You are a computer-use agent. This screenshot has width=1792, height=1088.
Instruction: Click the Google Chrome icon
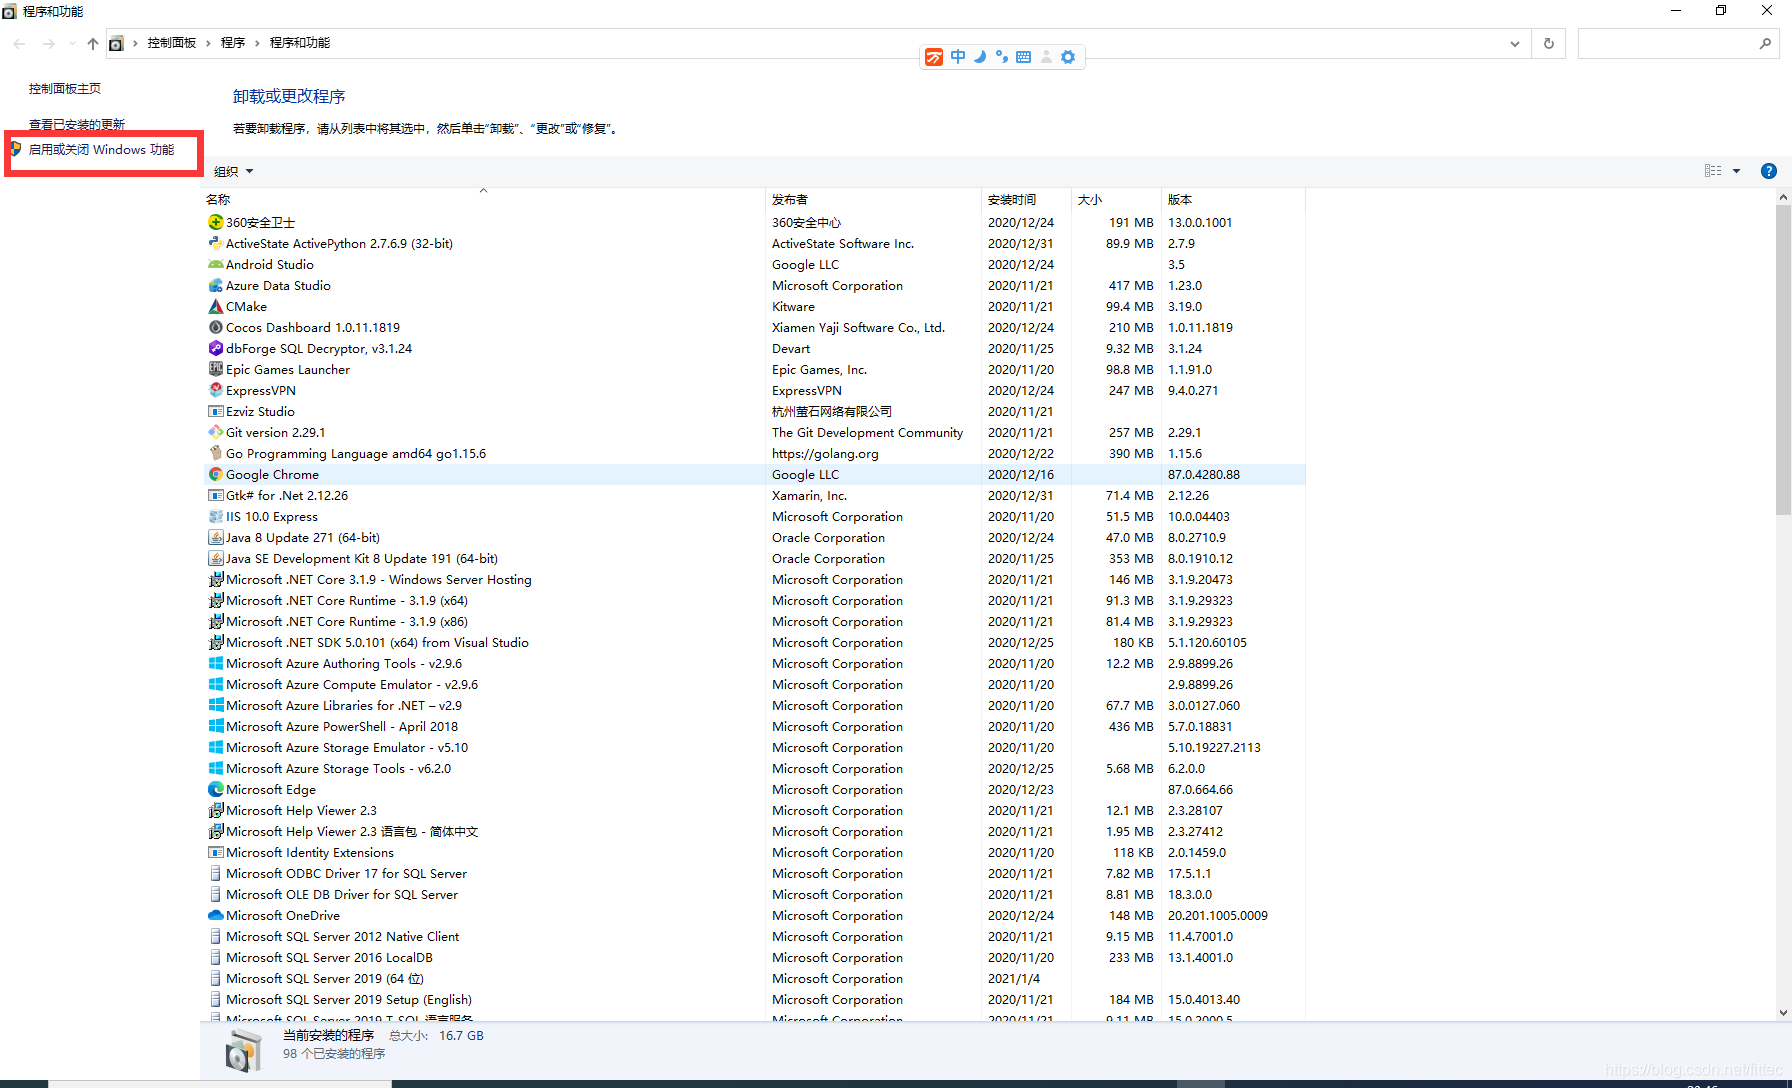(215, 474)
